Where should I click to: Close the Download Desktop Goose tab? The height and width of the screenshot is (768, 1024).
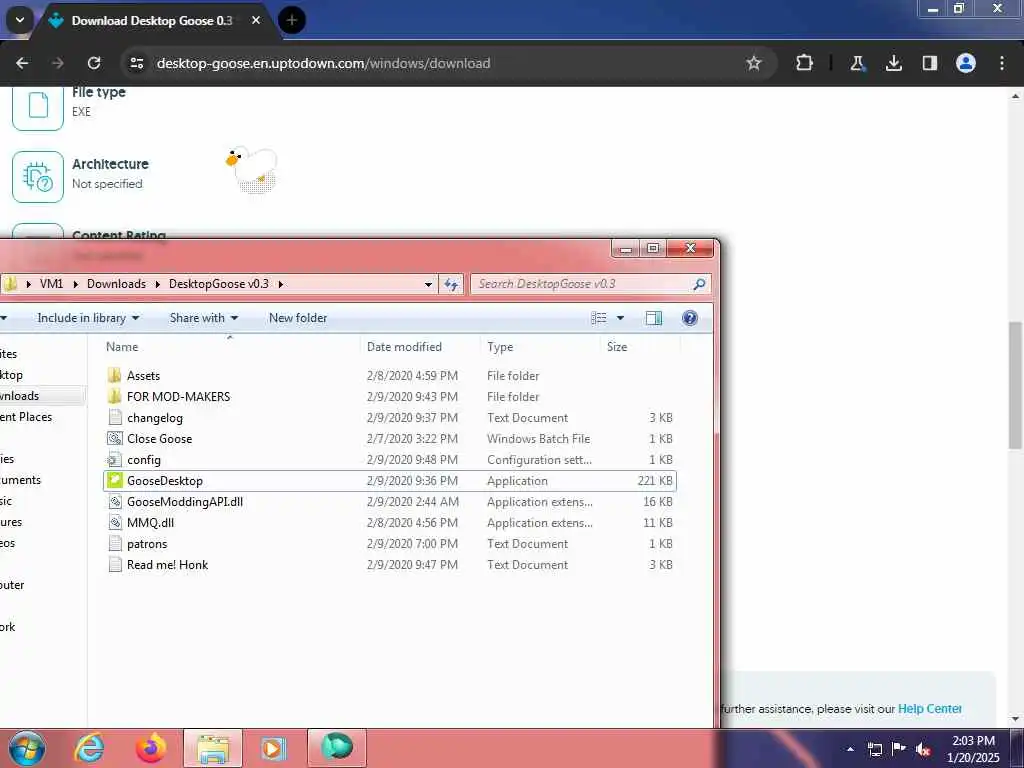click(x=256, y=20)
